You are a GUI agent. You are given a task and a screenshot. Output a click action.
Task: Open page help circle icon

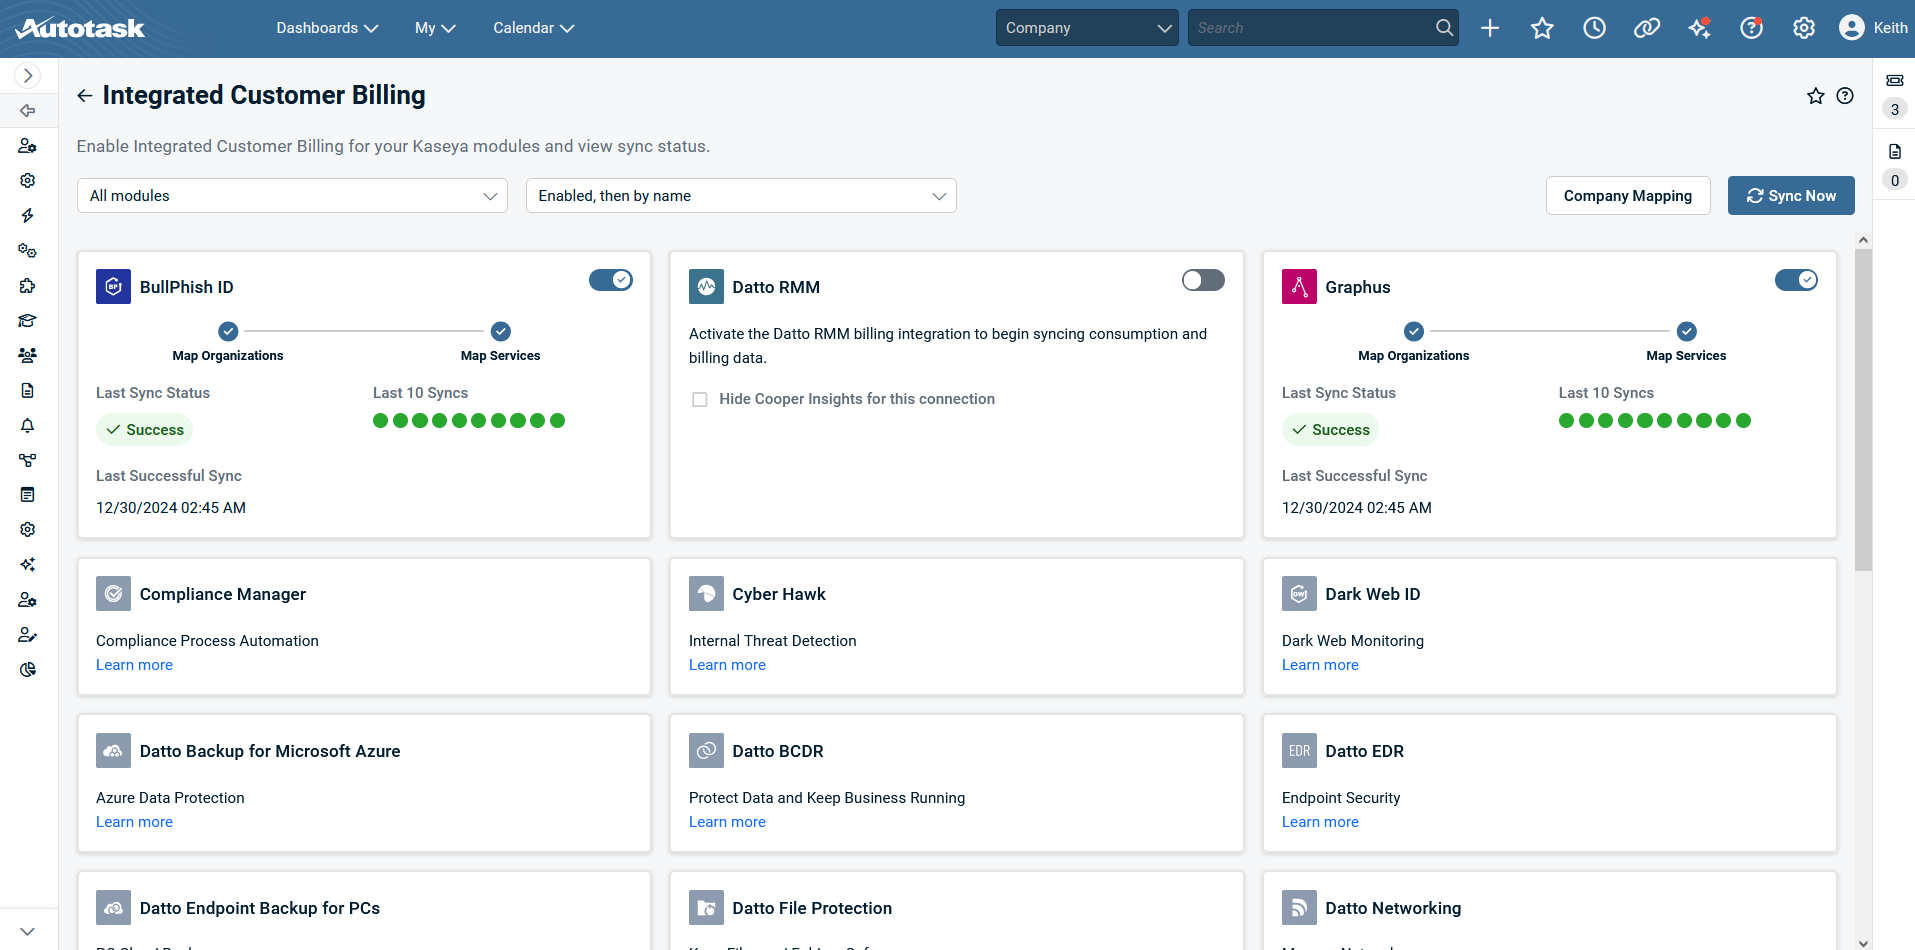(x=1845, y=96)
